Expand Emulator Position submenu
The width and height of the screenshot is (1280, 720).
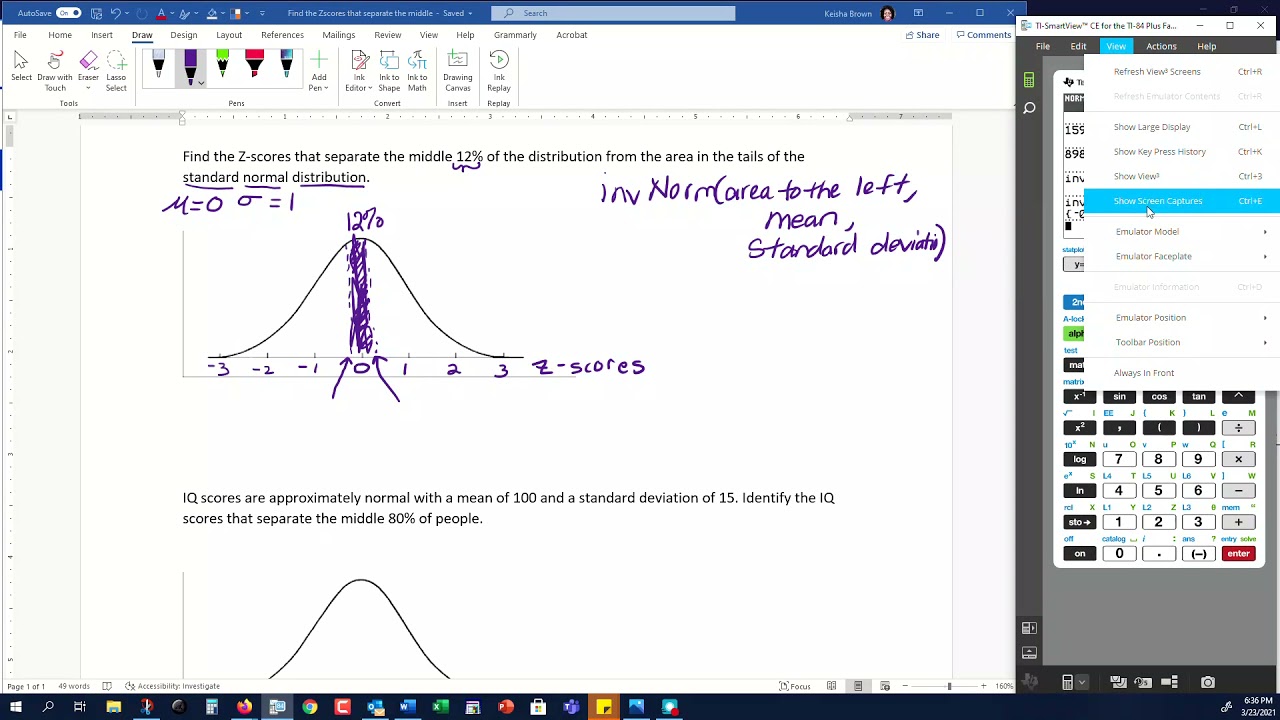[1182, 318]
